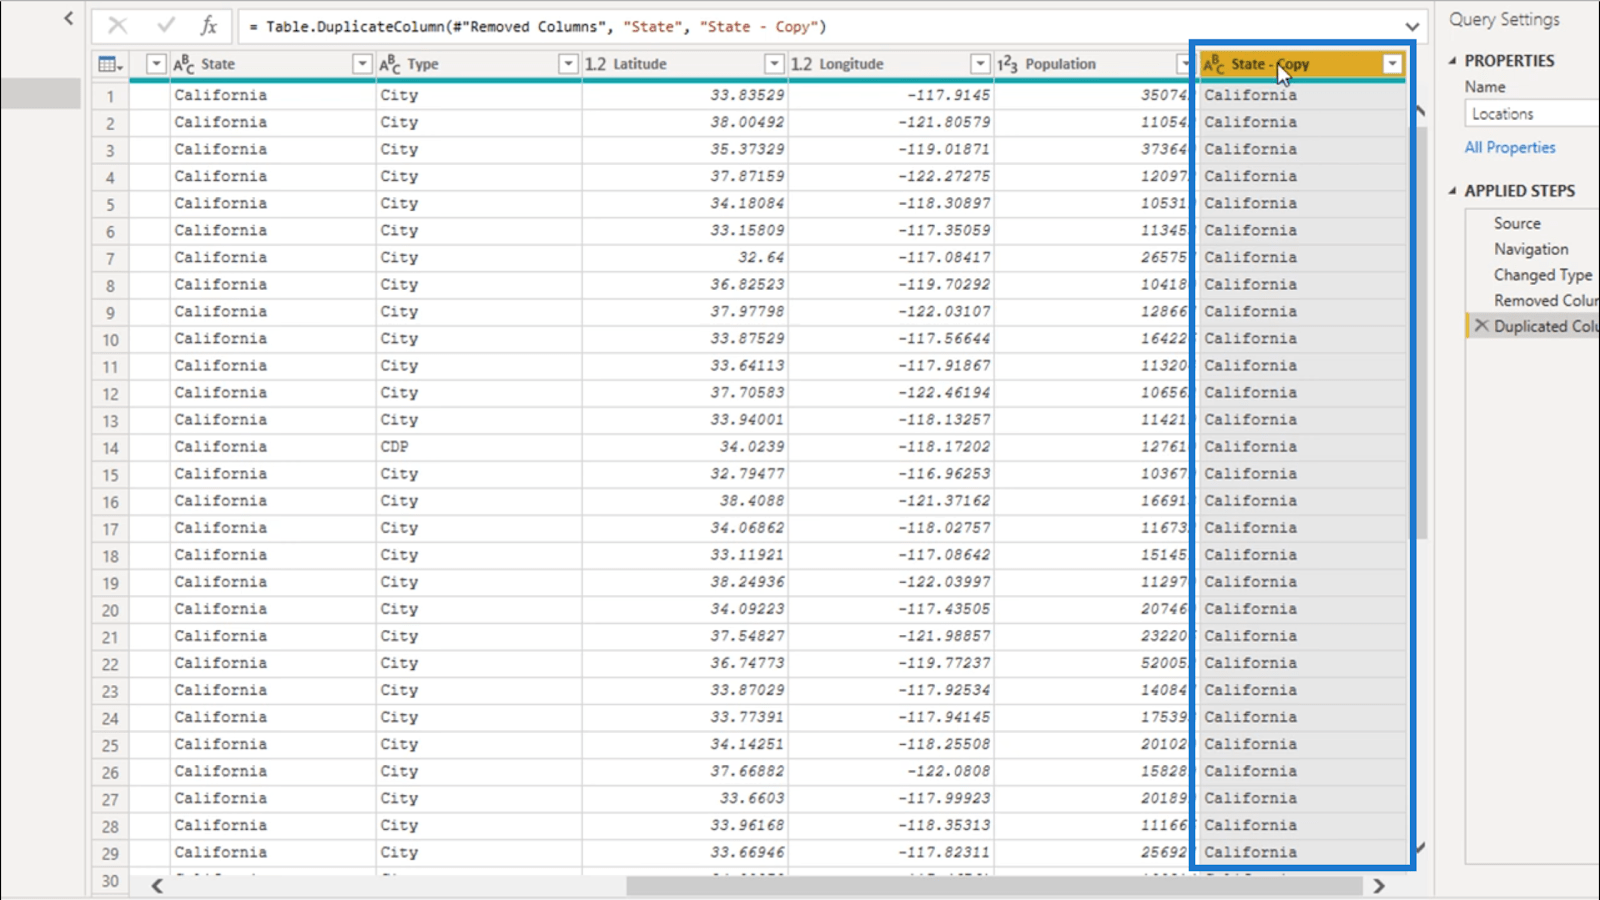Collapse the PROPERTIES section
This screenshot has height=900, width=1600.
point(1453,61)
